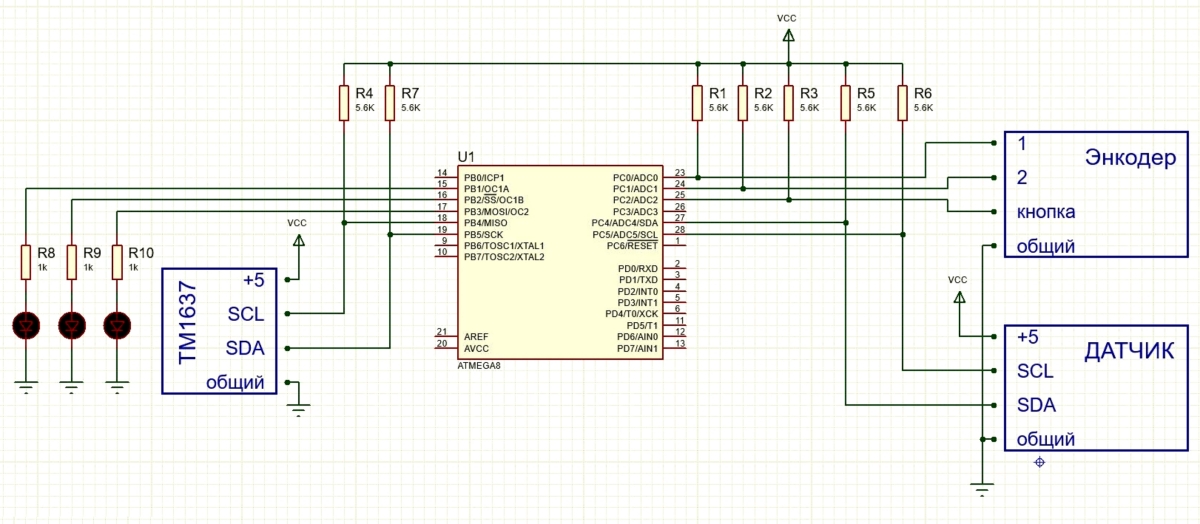Select the SDA terminal of ДАТЧИК
Viewport: 1200px width, 524px height.
1037,405
